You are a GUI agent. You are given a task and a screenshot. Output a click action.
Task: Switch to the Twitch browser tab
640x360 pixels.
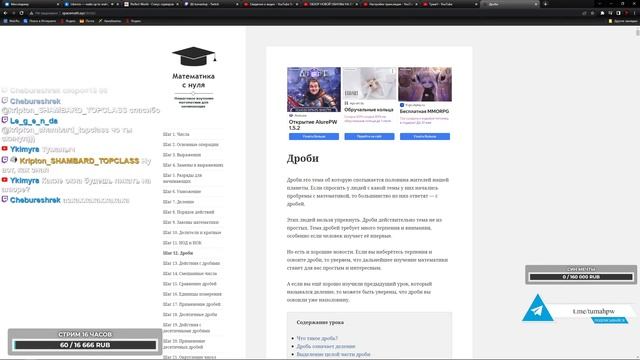click(x=210, y=4)
